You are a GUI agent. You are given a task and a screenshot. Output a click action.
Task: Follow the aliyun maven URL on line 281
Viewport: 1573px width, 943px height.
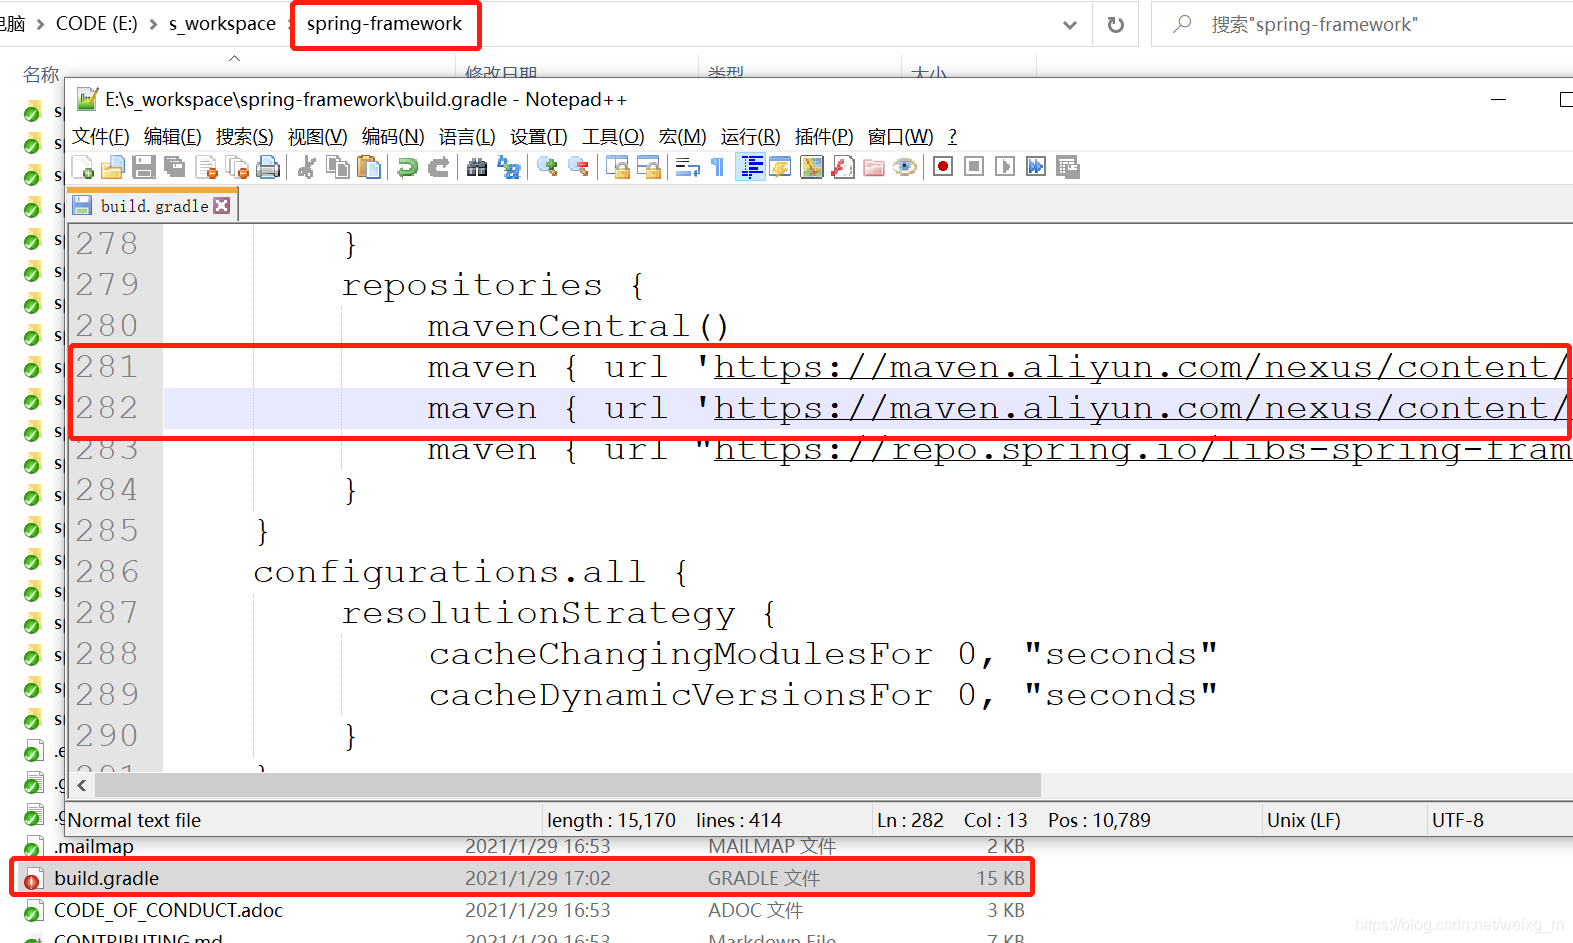pos(1140,367)
